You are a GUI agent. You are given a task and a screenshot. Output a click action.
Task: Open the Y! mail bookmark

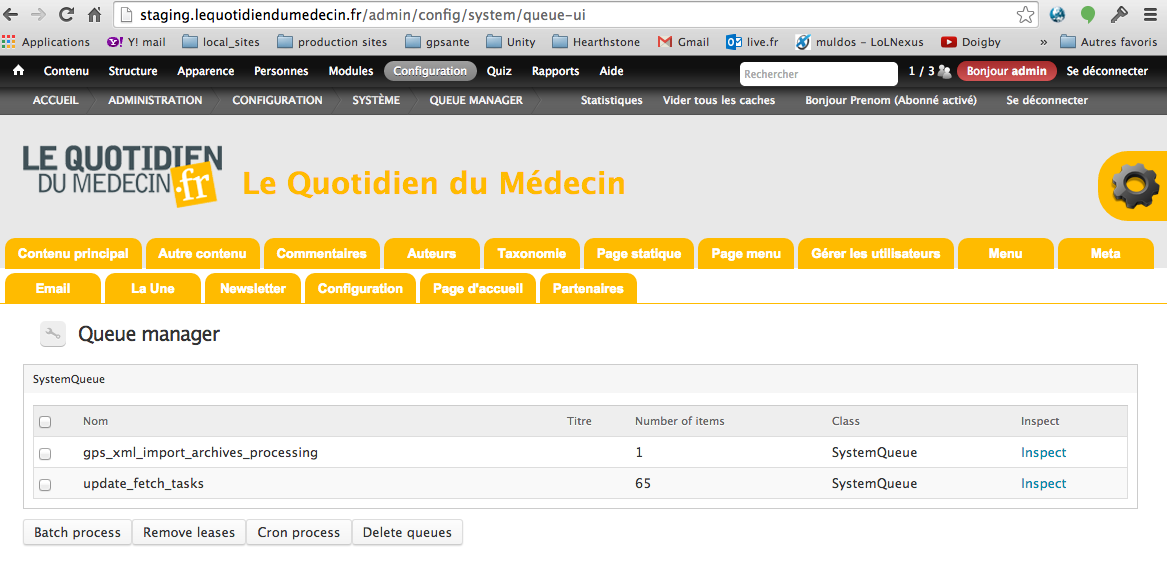coord(136,42)
